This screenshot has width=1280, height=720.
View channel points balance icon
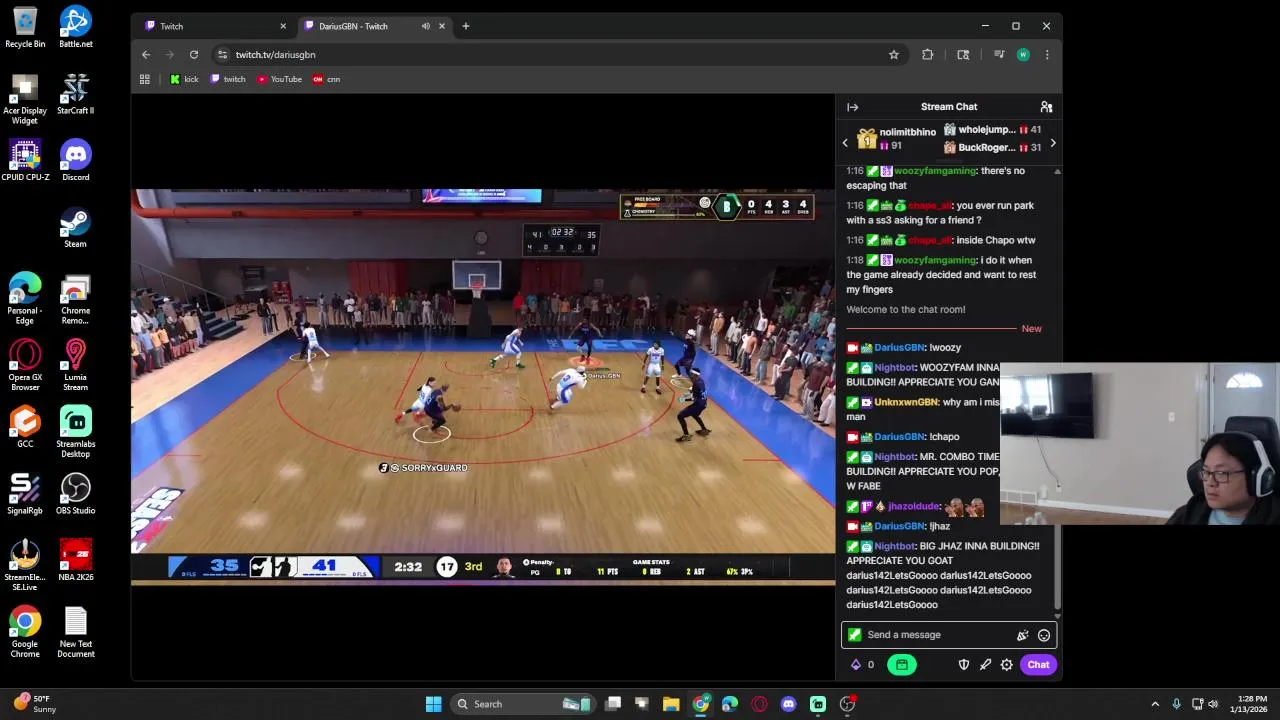click(x=855, y=665)
